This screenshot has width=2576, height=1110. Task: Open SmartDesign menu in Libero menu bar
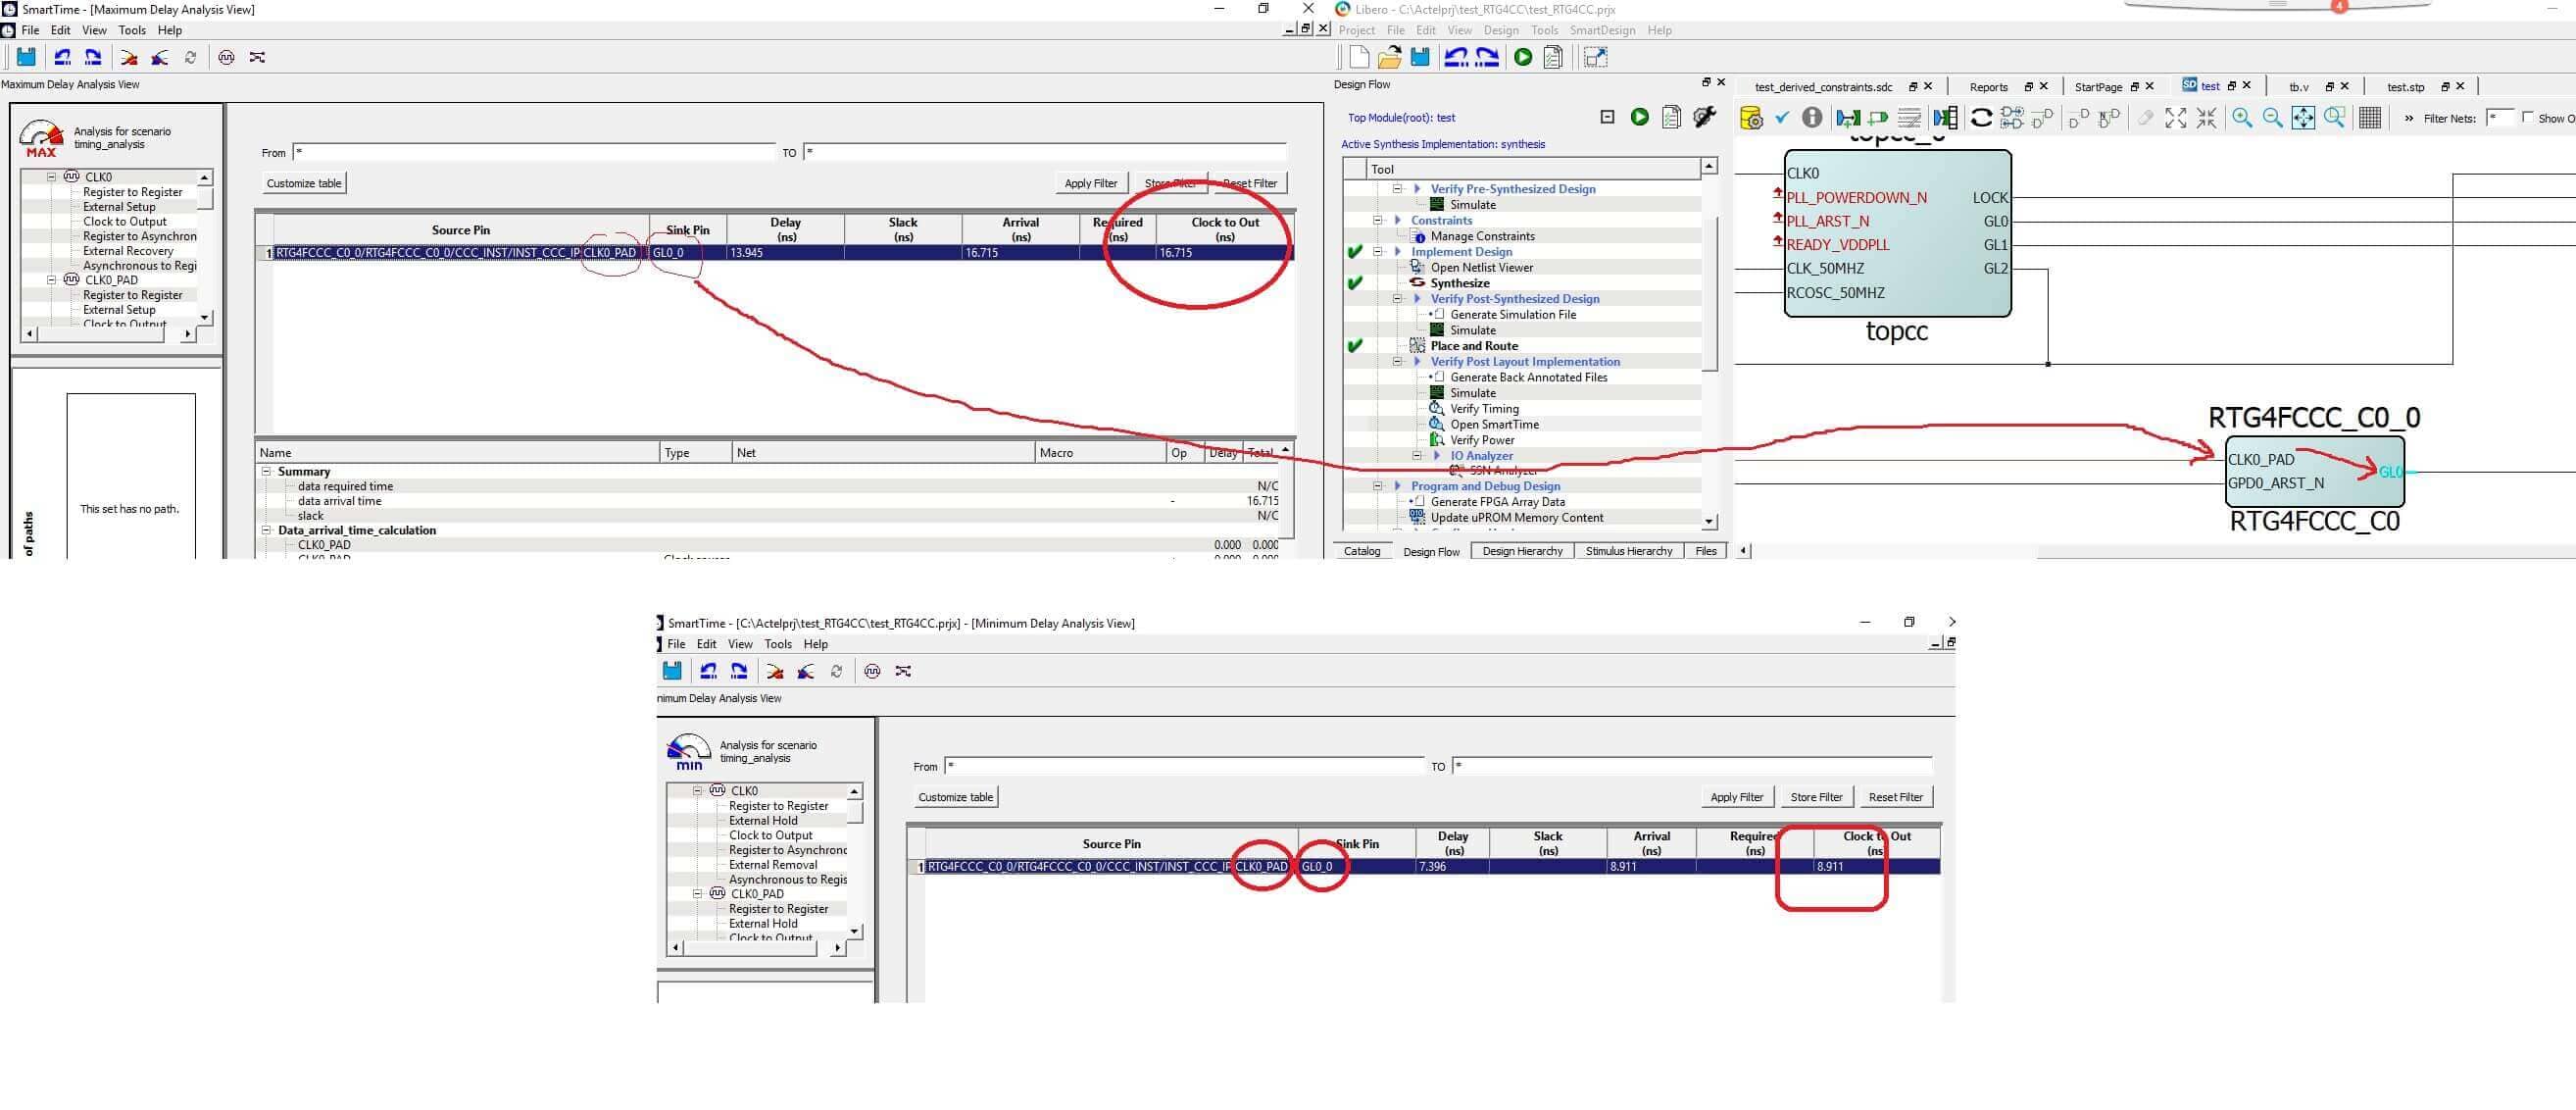point(1602,30)
